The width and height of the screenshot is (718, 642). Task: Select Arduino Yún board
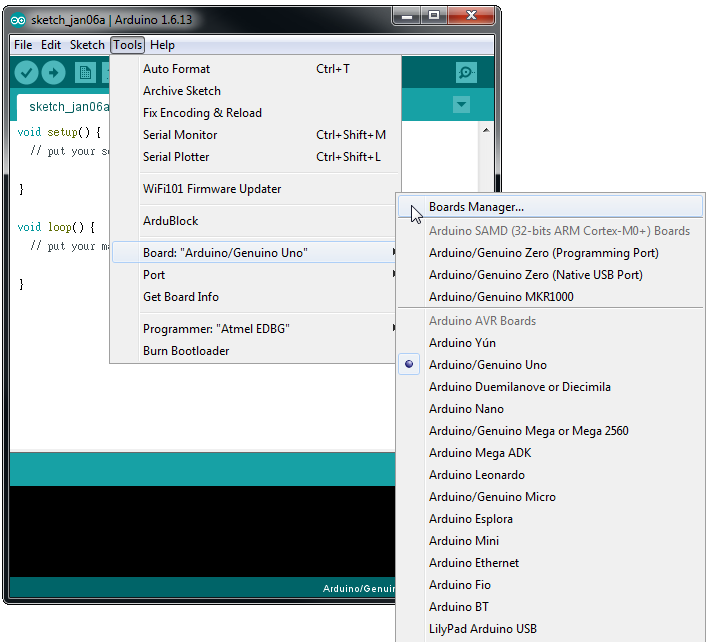click(x=551, y=343)
